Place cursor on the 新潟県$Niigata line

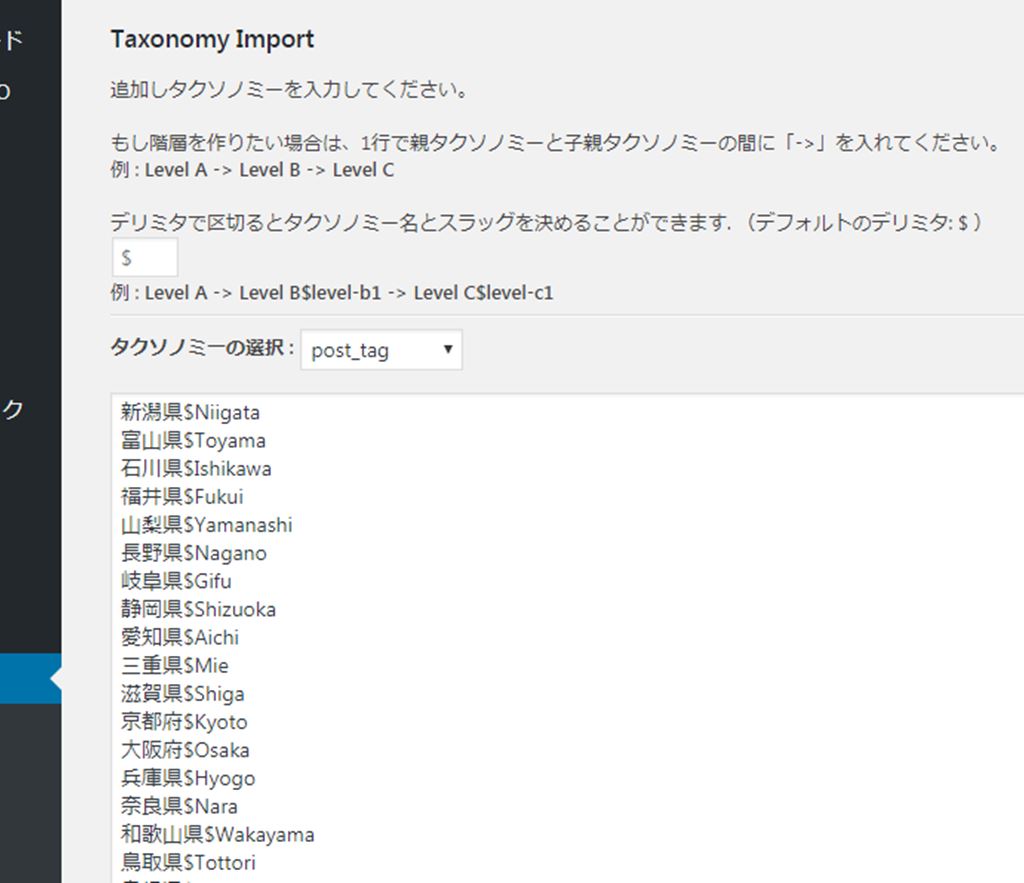click(x=190, y=412)
